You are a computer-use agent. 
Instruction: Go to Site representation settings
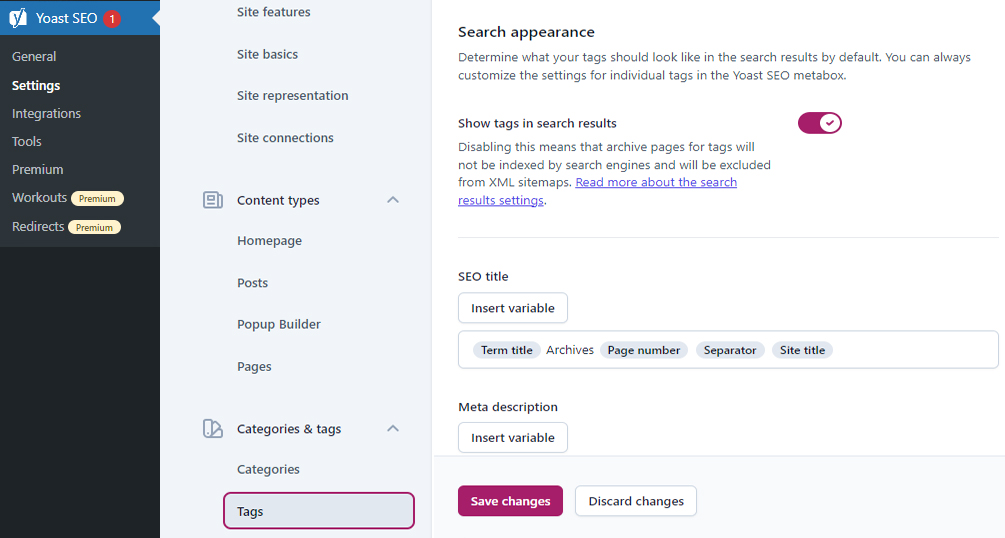(292, 96)
